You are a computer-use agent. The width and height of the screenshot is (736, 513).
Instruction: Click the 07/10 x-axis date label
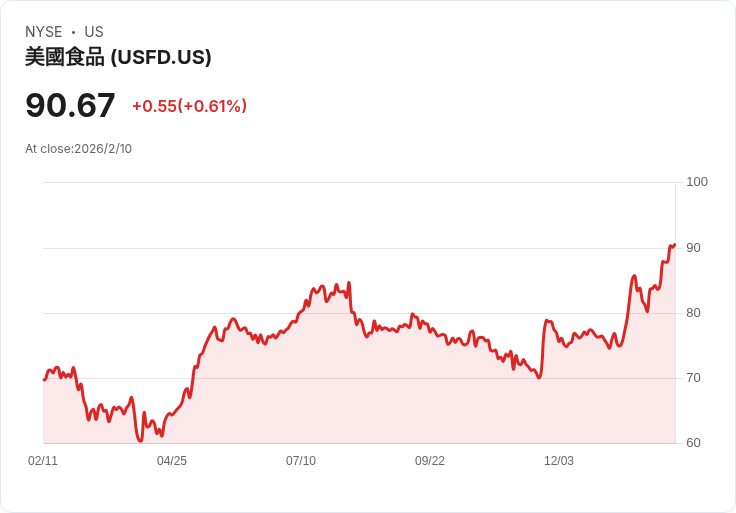tap(301, 461)
